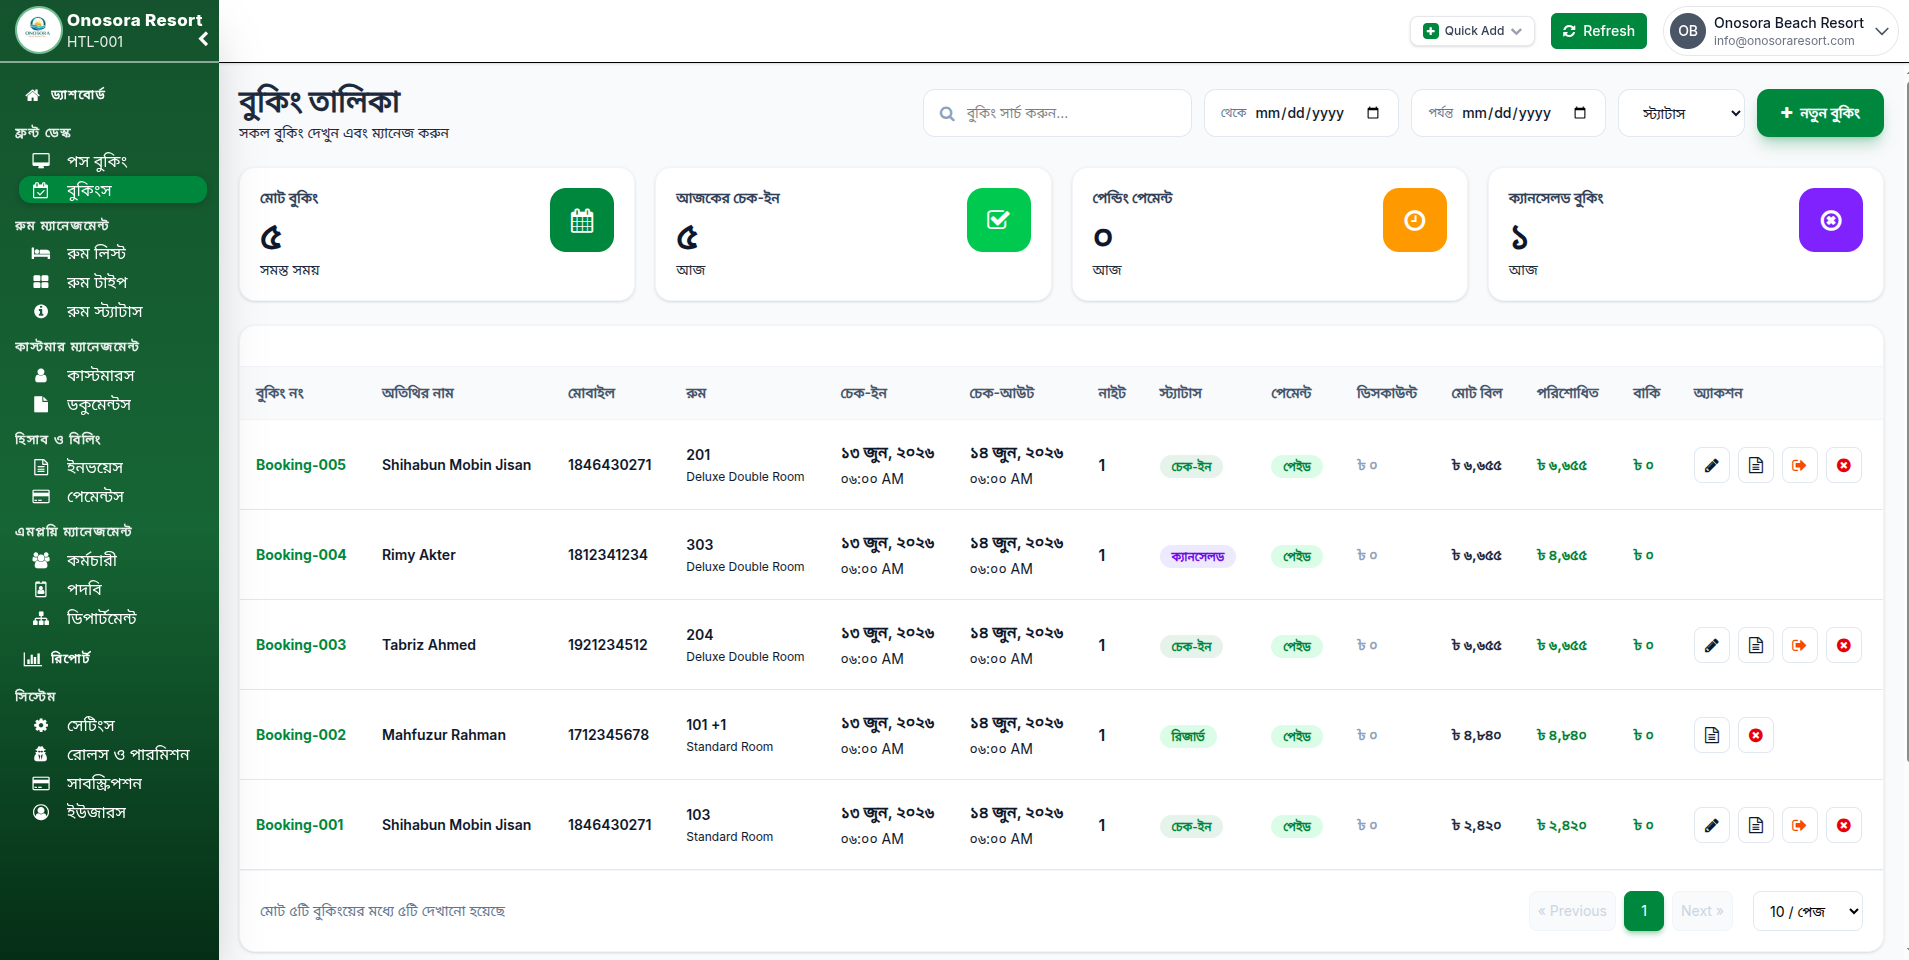Image resolution: width=1909 pixels, height=960 pixels.
Task: Collapse the sidebar using the left chevron
Action: [x=203, y=39]
